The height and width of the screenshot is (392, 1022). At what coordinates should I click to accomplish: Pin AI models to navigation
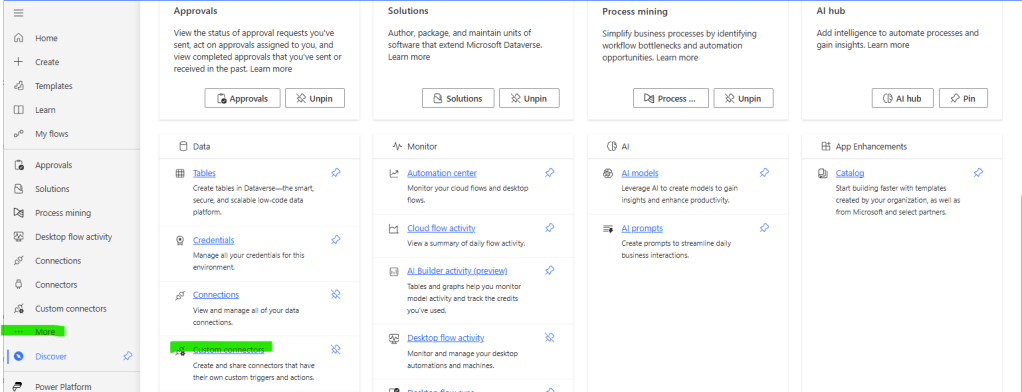[x=764, y=173]
